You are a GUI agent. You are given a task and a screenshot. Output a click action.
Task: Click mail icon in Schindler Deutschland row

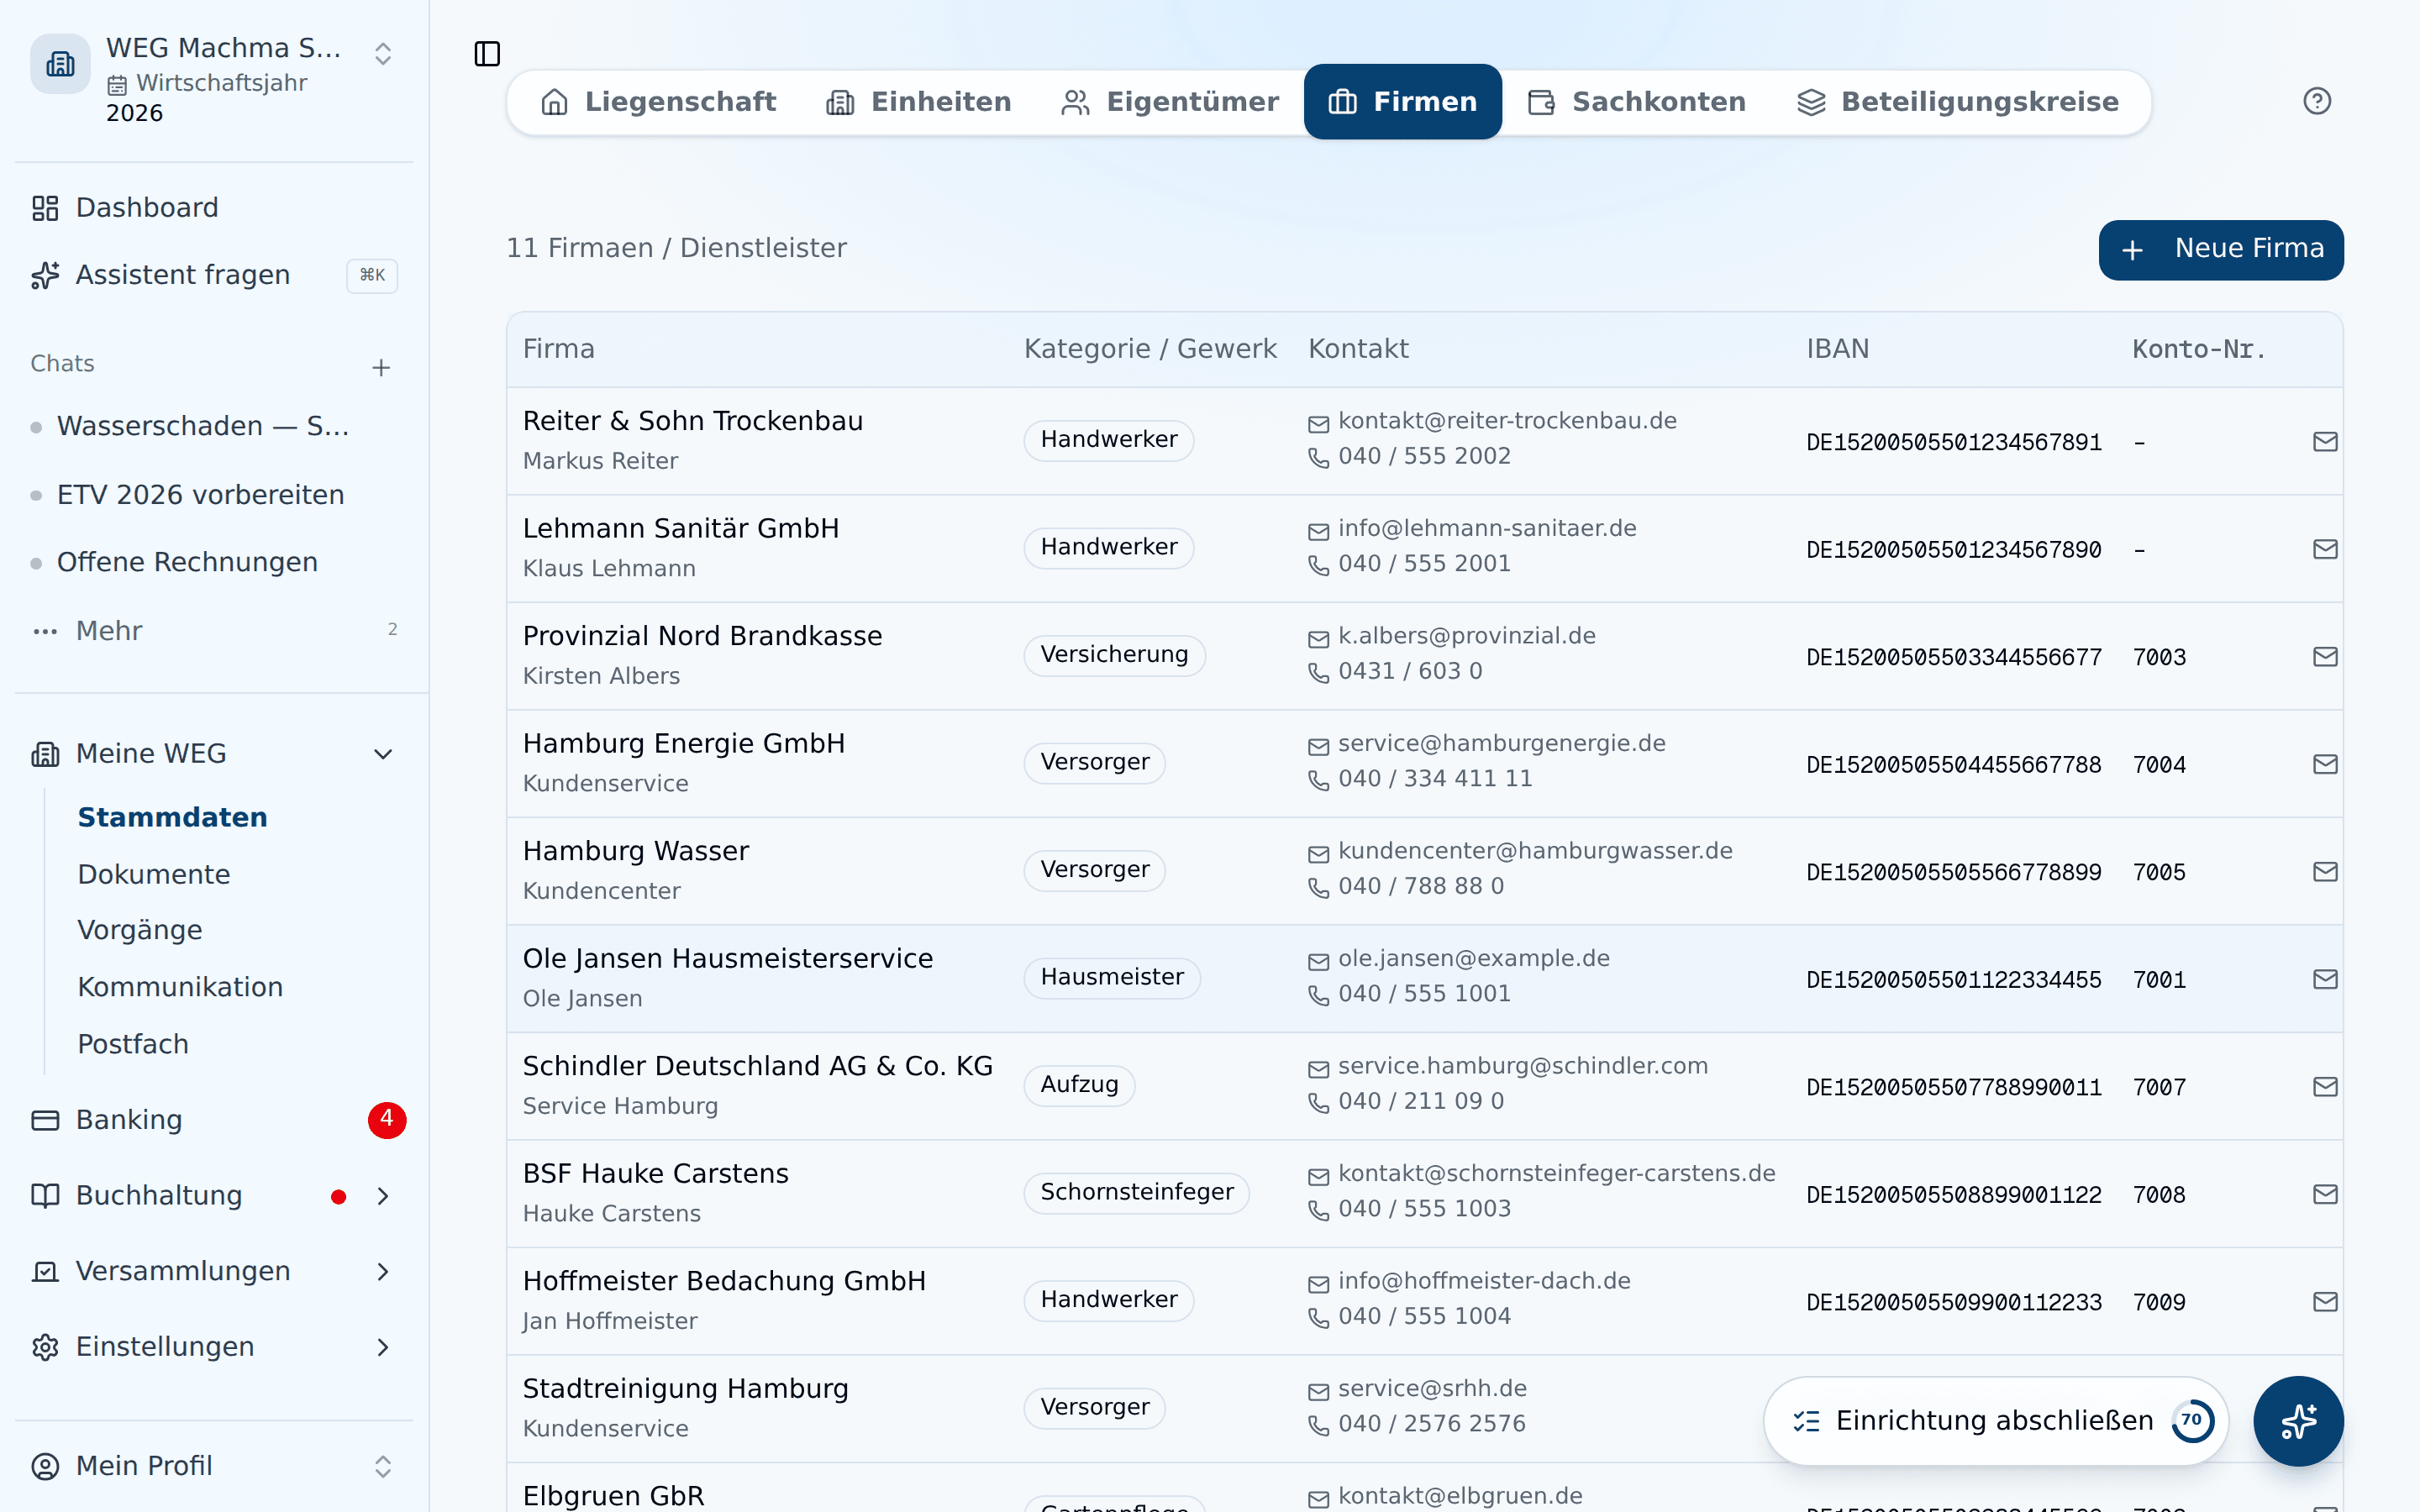(2324, 1086)
